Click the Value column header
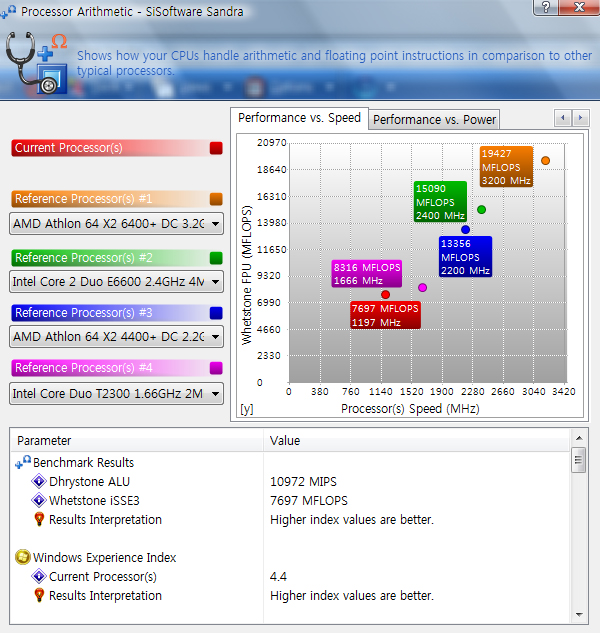 [417, 440]
